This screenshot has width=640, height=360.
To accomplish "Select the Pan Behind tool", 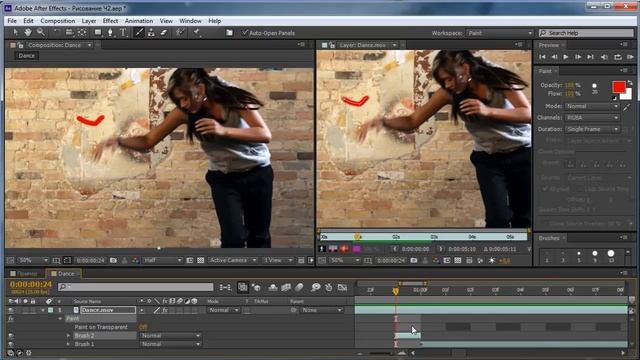I will pos(82,33).
